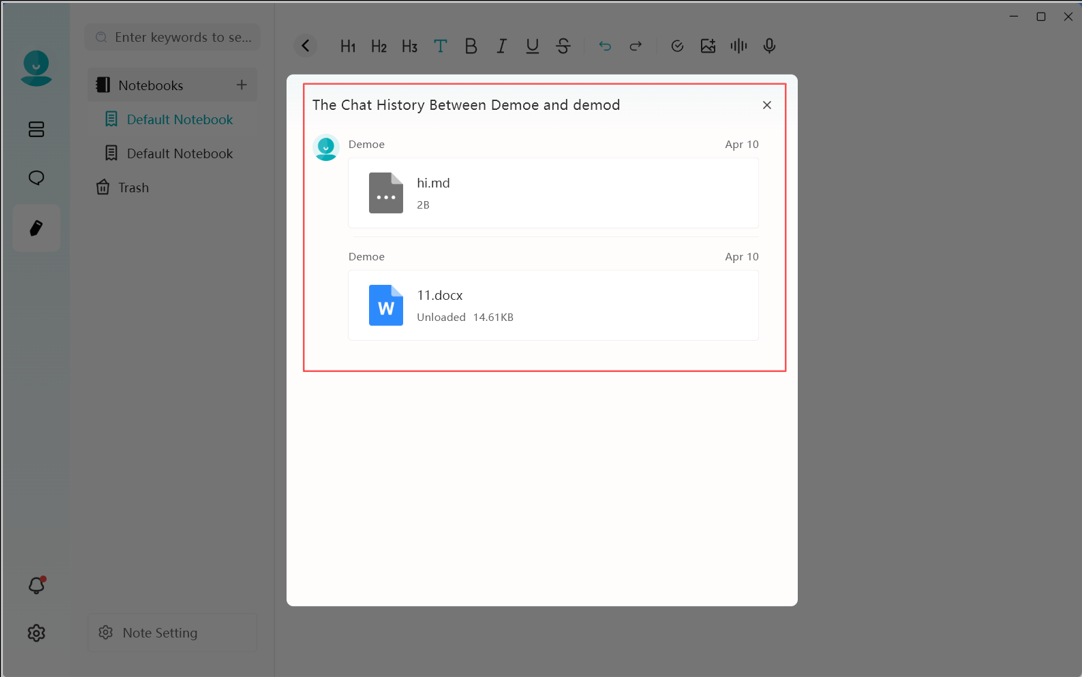Click the back arrow in the editor toolbar
Viewport: 1082px width, 677px height.
click(x=306, y=46)
